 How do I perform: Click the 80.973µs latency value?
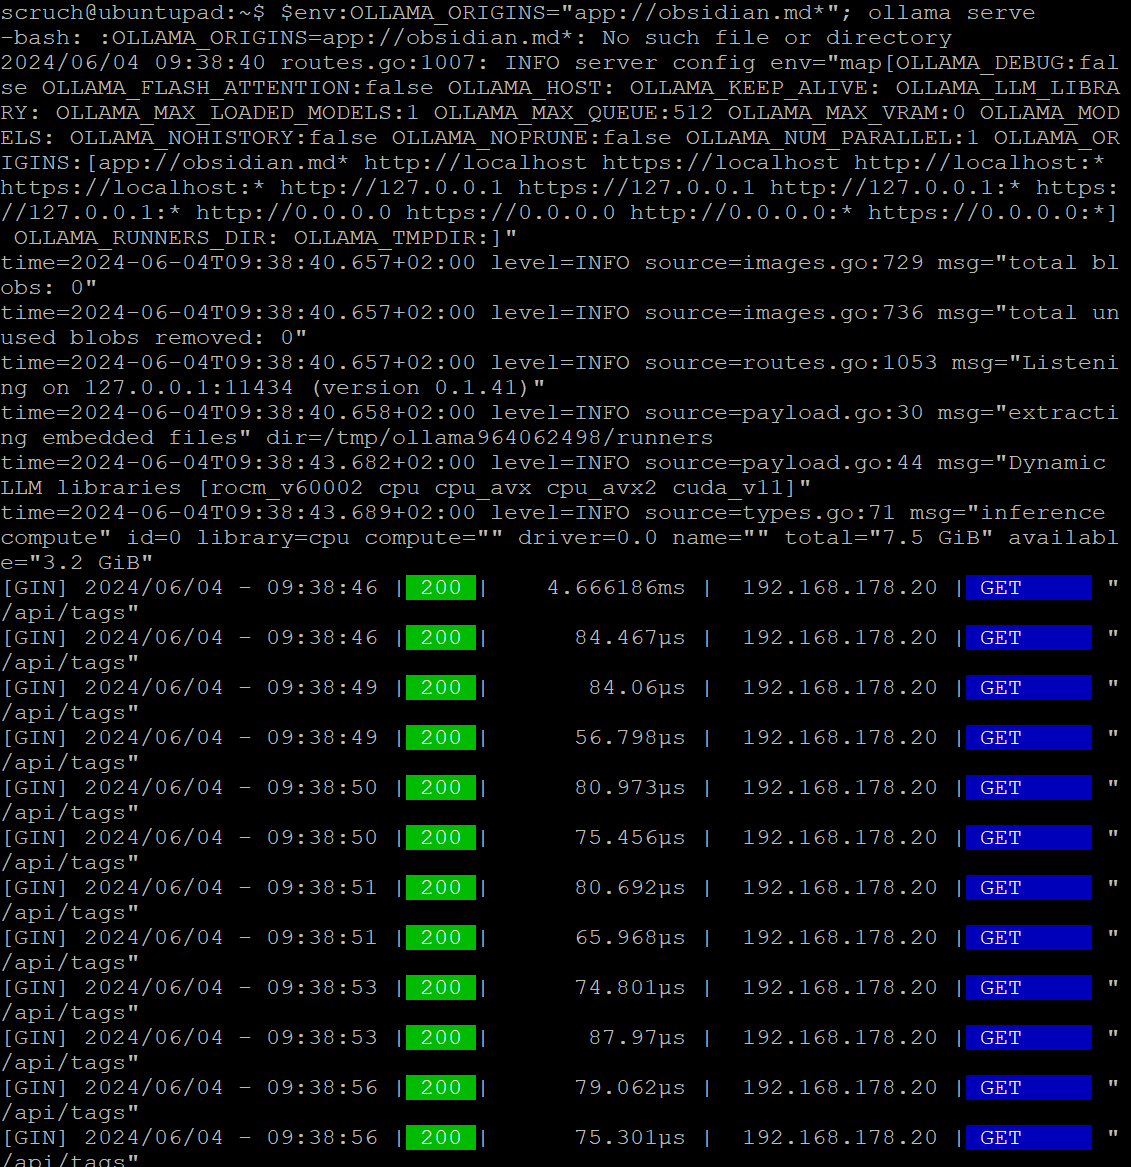point(629,787)
